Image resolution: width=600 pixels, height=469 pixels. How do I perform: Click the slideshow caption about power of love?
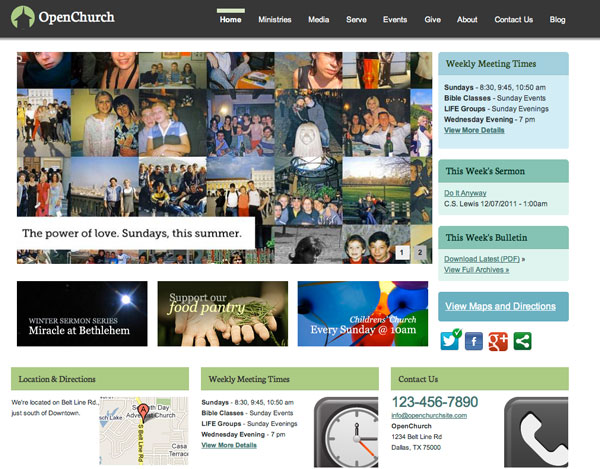(x=132, y=233)
